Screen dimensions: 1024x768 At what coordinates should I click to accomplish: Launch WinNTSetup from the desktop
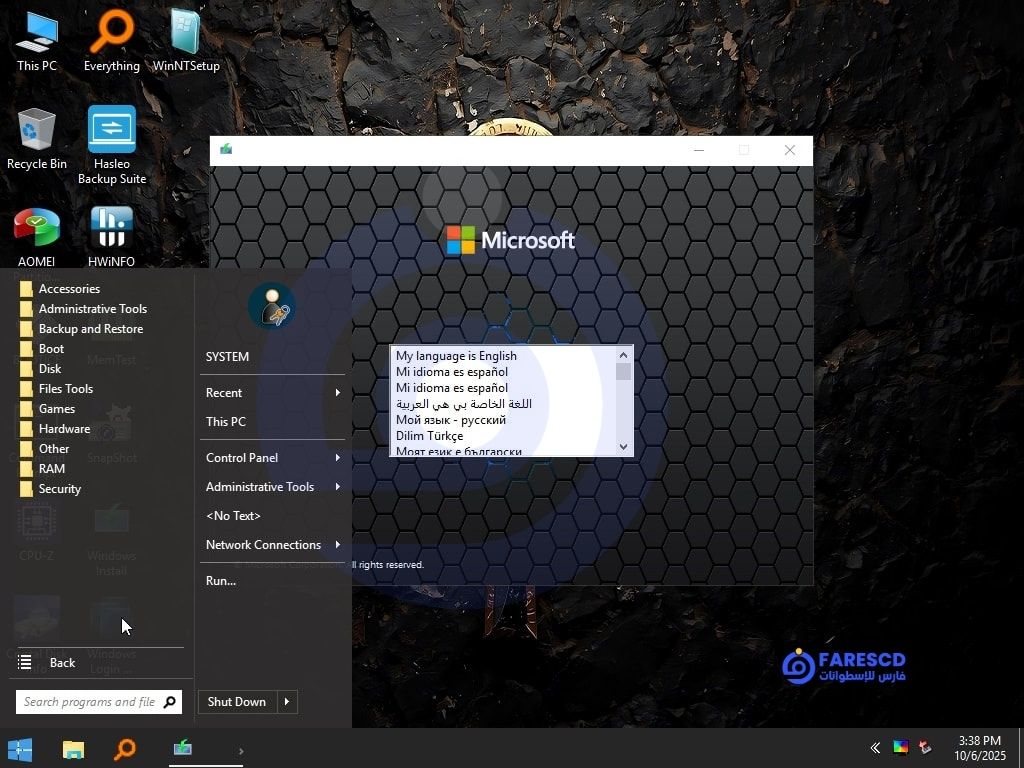[x=185, y=40]
